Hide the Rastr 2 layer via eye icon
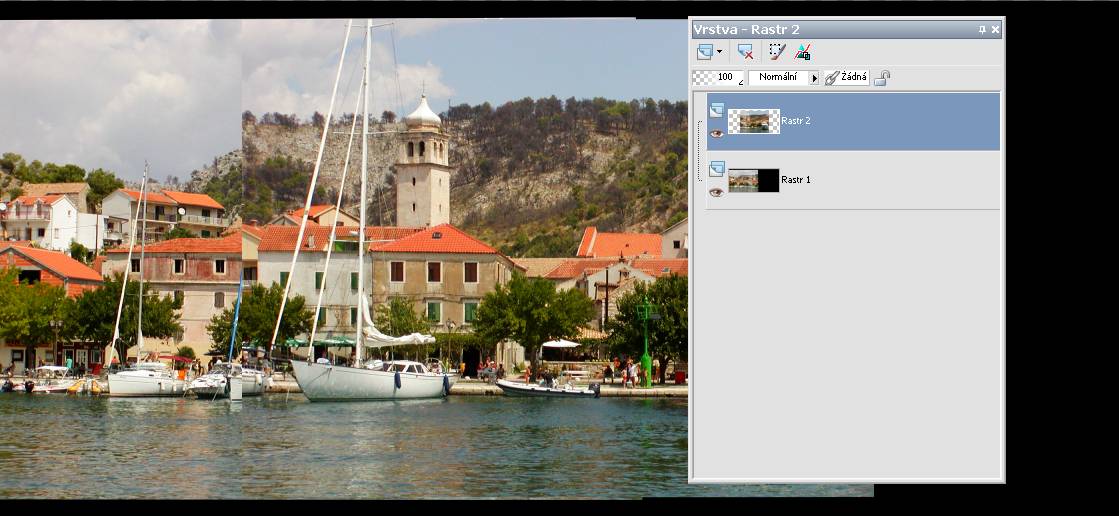The width and height of the screenshot is (1119, 516). click(717, 133)
